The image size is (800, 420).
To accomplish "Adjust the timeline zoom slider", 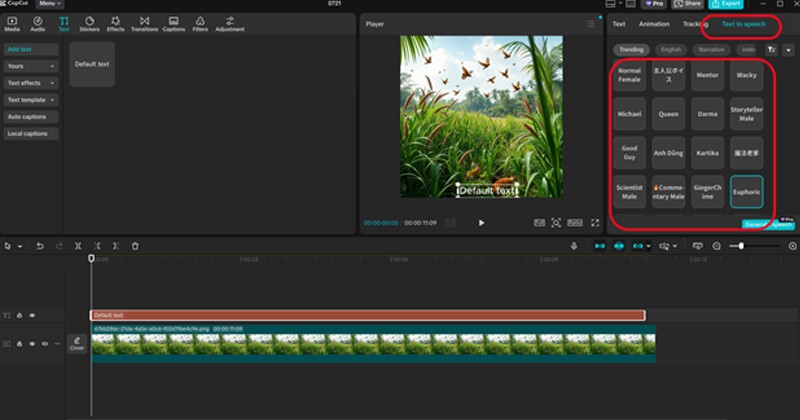I will (x=741, y=246).
